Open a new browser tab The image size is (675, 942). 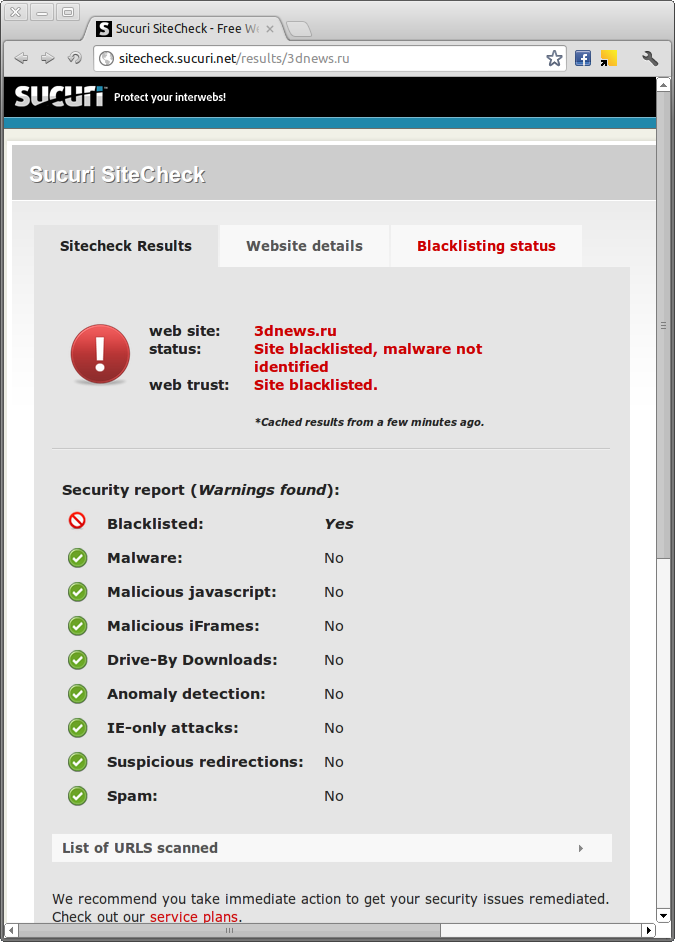tap(298, 29)
